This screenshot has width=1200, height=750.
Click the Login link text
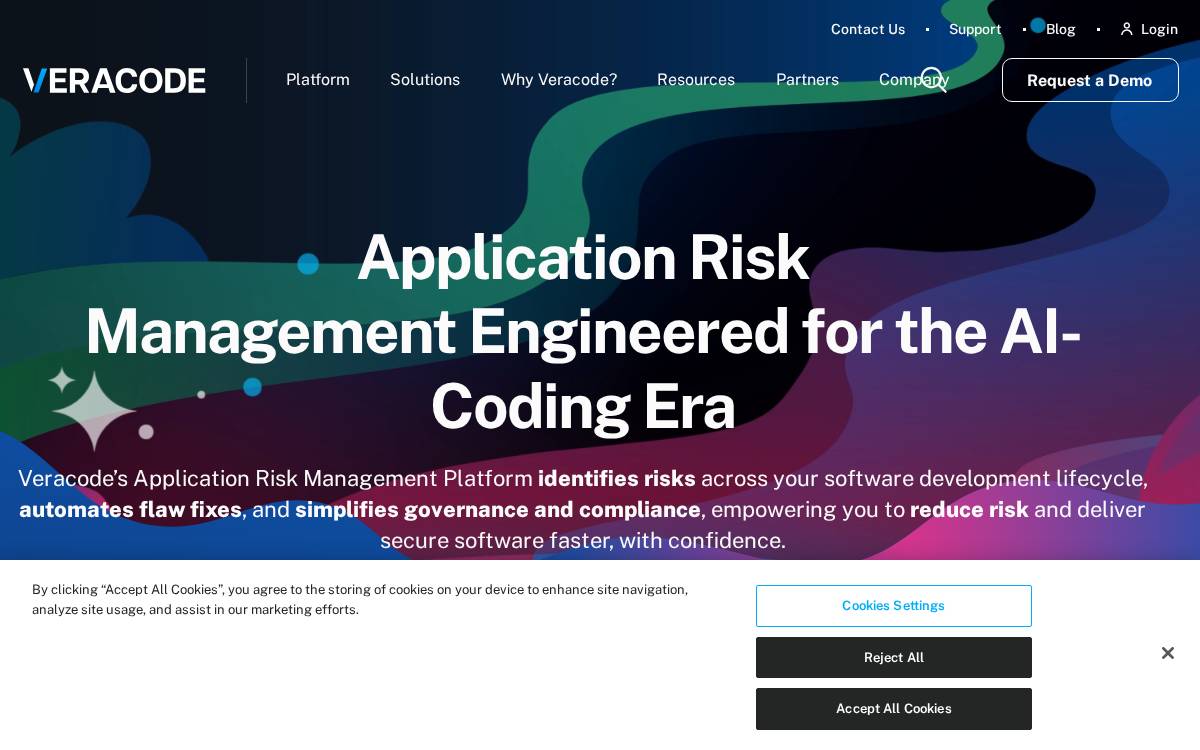(1159, 29)
